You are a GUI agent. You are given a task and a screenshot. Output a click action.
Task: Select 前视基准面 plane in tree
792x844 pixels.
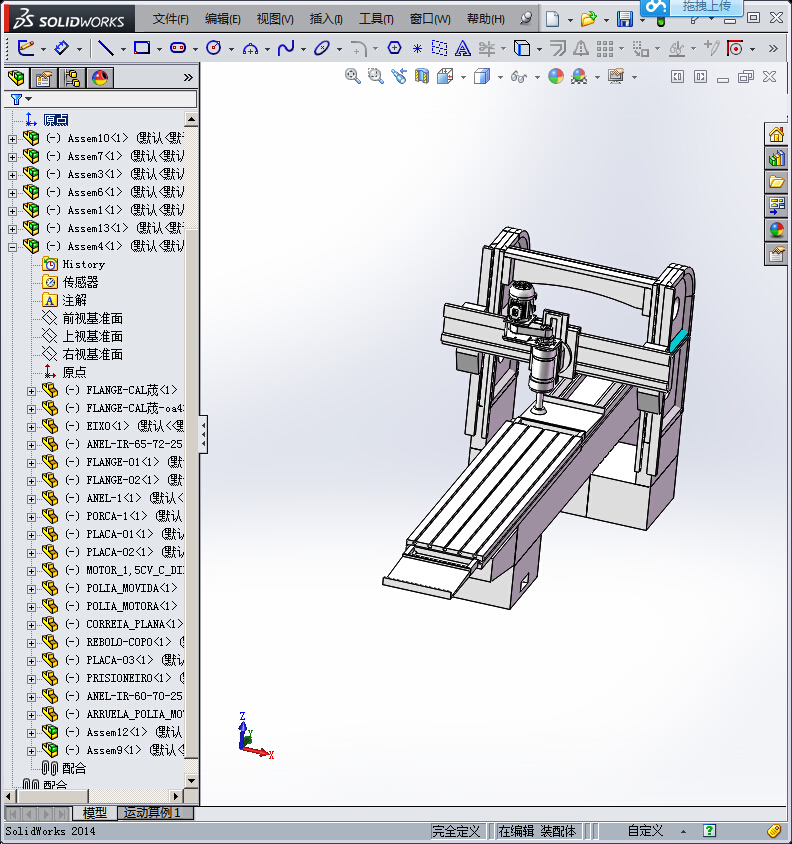93,318
